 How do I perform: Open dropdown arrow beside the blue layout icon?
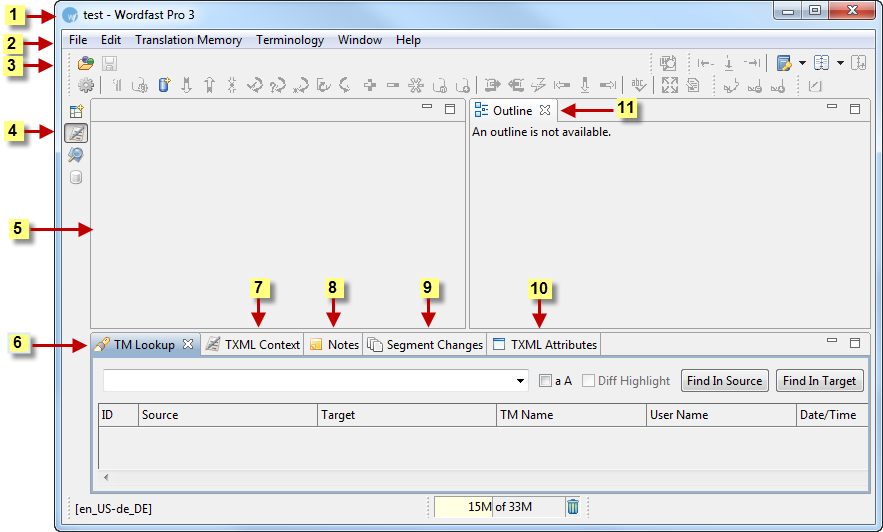(x=840, y=63)
